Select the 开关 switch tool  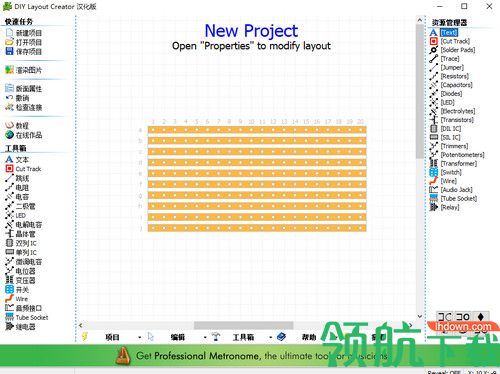point(17,290)
